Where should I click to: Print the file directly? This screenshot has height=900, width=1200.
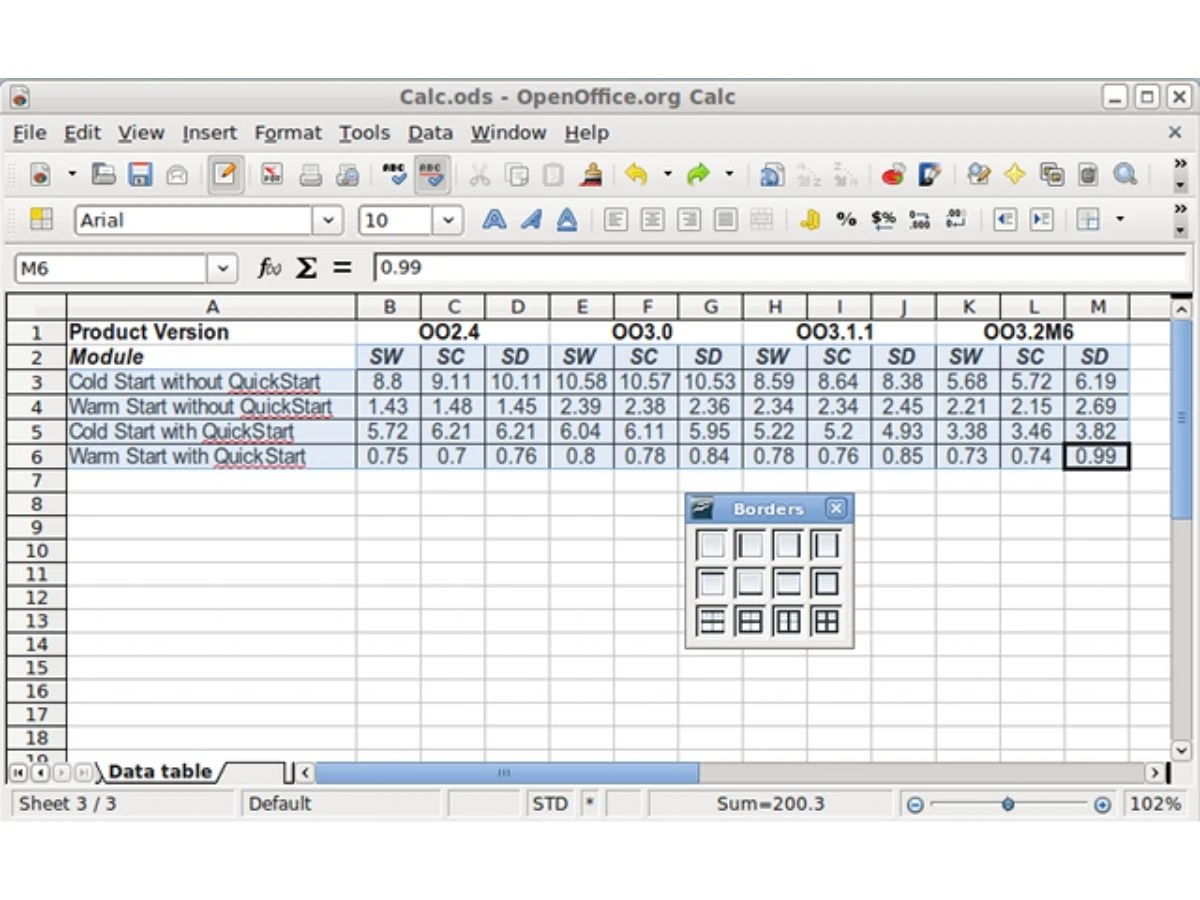click(310, 175)
